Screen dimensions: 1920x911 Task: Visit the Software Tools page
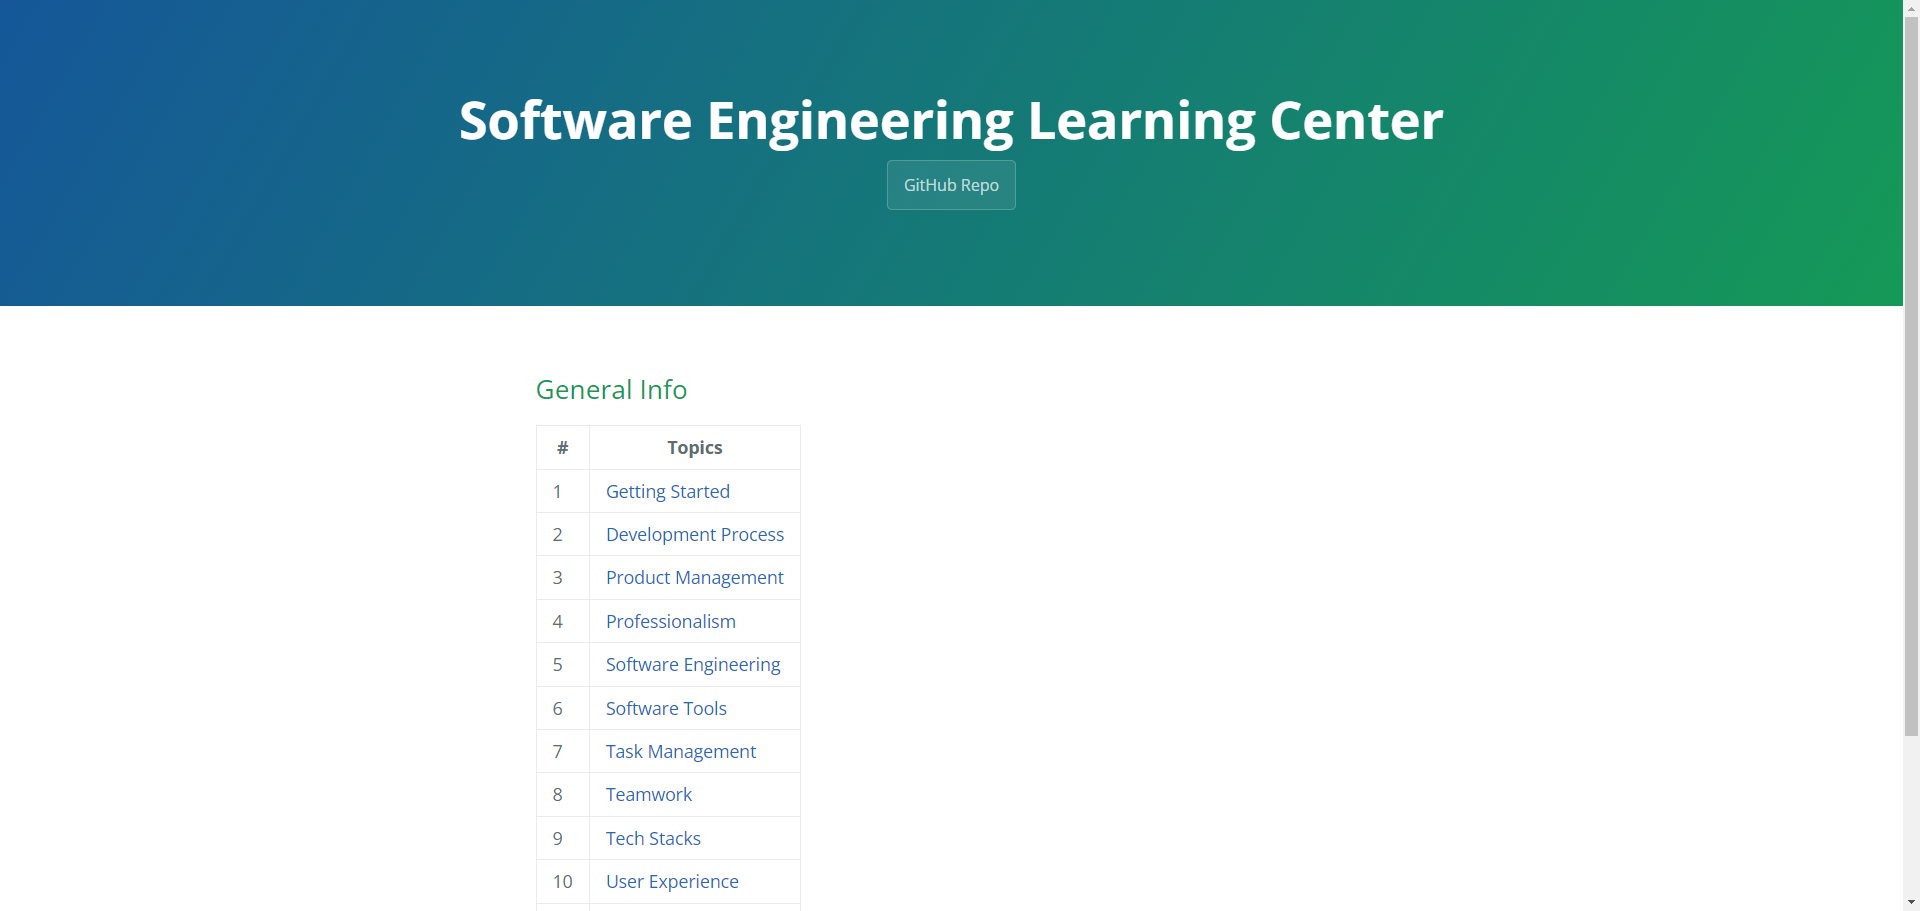[x=666, y=709]
